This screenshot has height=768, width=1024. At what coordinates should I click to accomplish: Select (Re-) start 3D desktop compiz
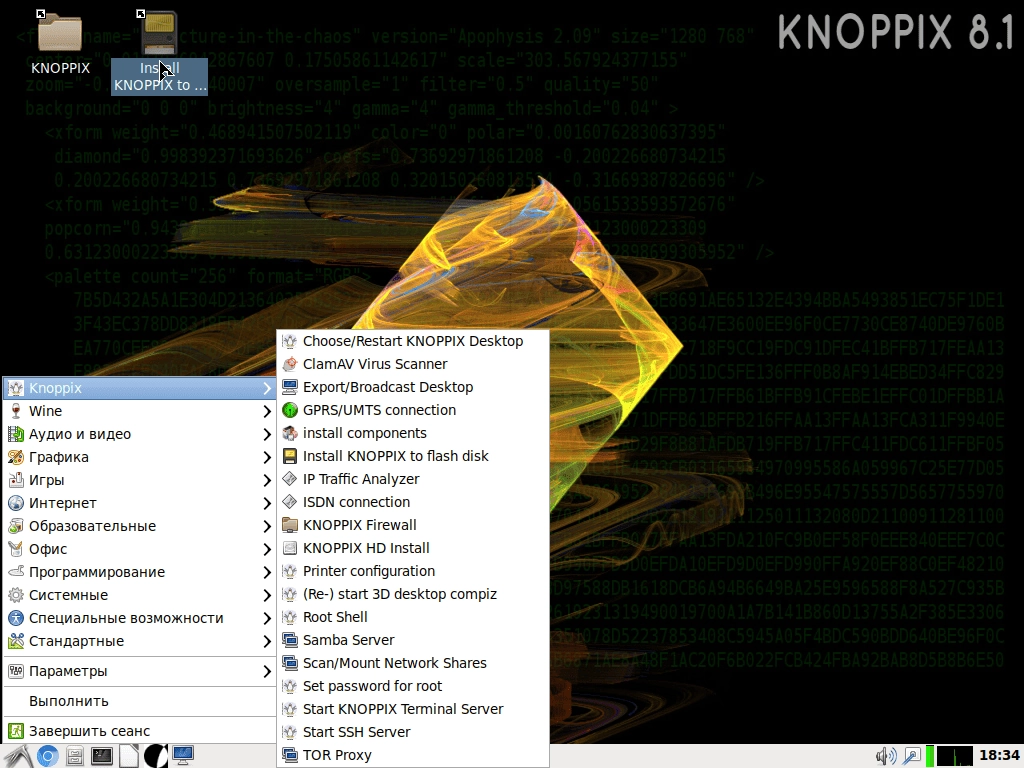tap(413, 594)
